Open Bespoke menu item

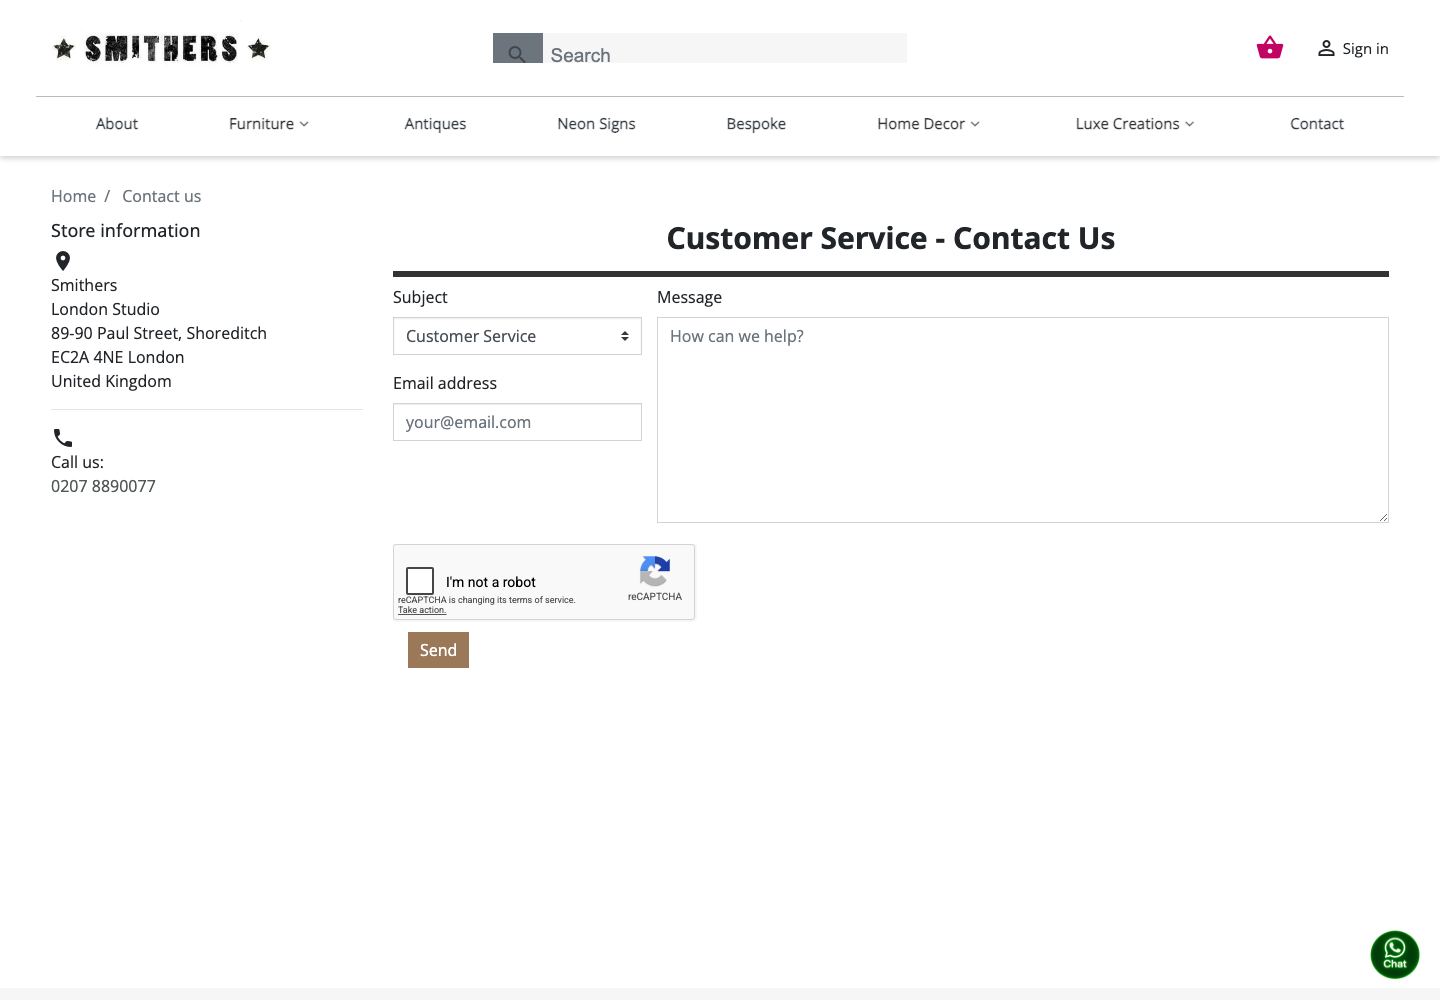point(756,124)
